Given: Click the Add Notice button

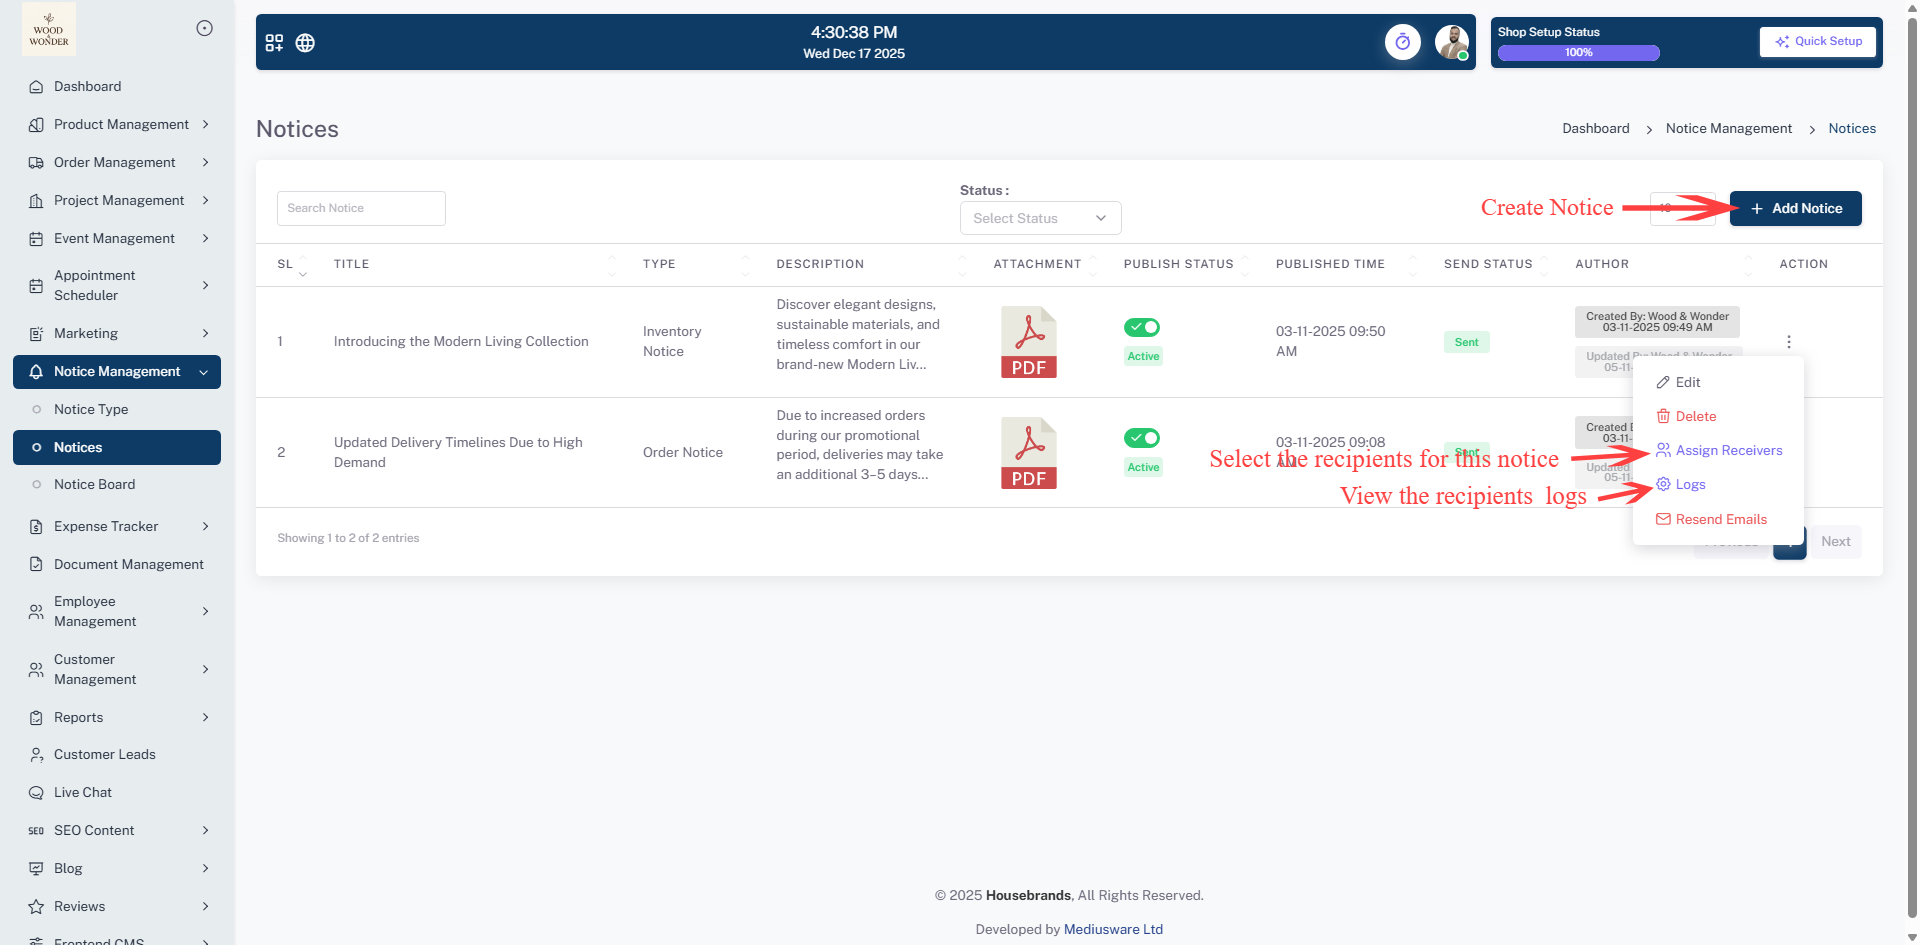Looking at the screenshot, I should [1795, 208].
